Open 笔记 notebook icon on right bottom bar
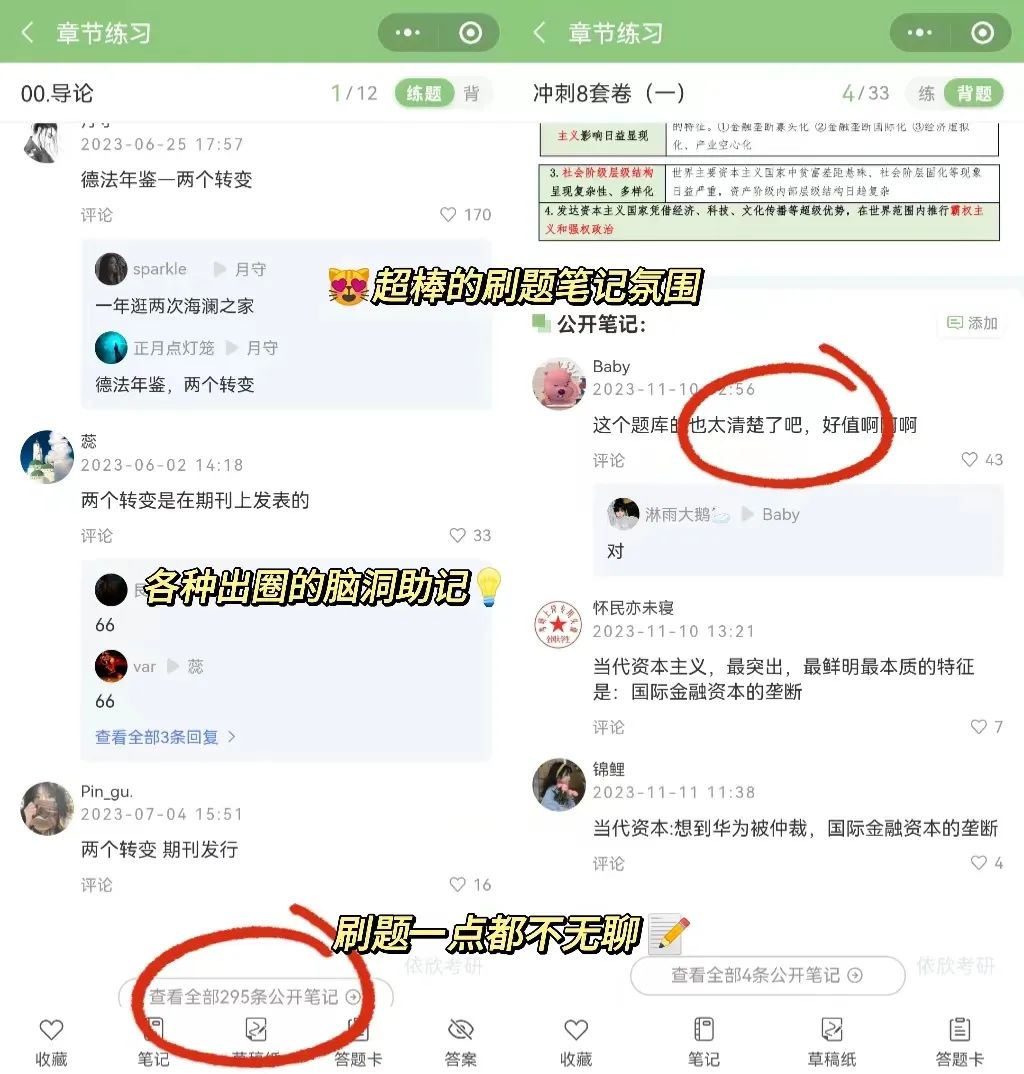The image size is (1024, 1074). tap(704, 1029)
